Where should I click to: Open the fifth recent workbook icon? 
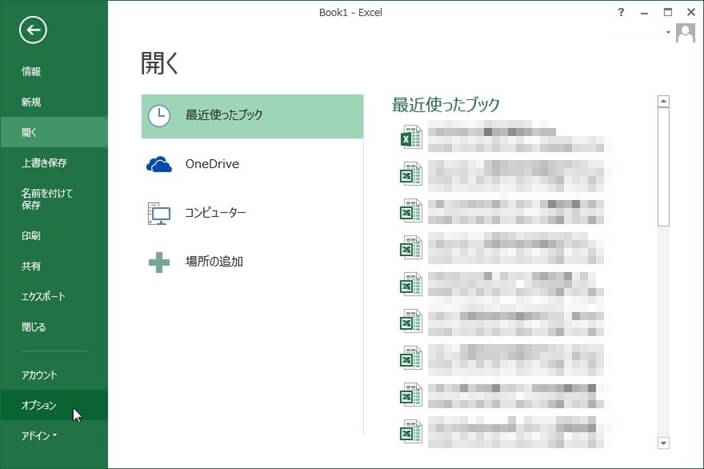coord(411,284)
